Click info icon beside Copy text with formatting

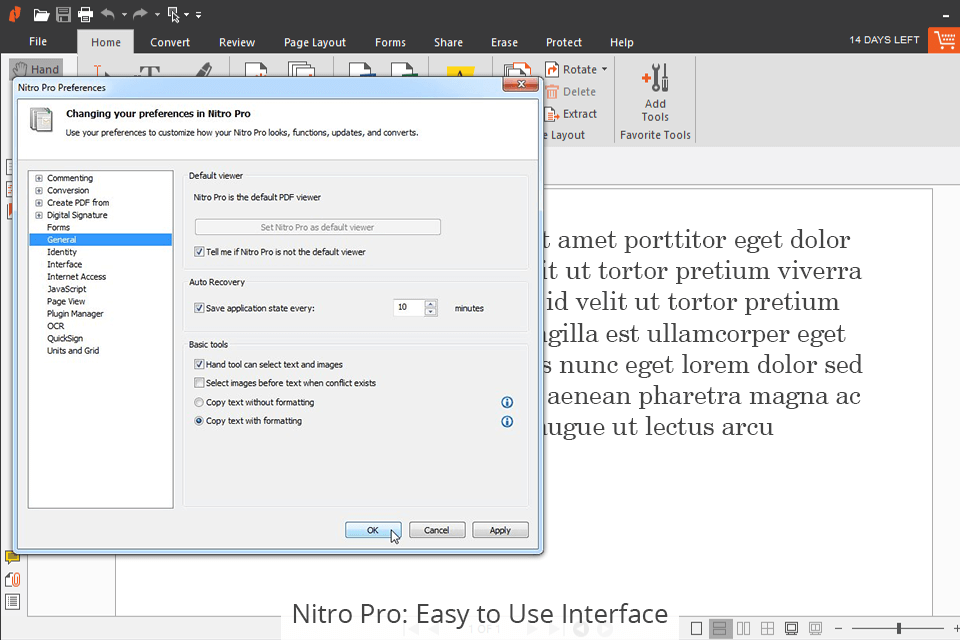507,421
